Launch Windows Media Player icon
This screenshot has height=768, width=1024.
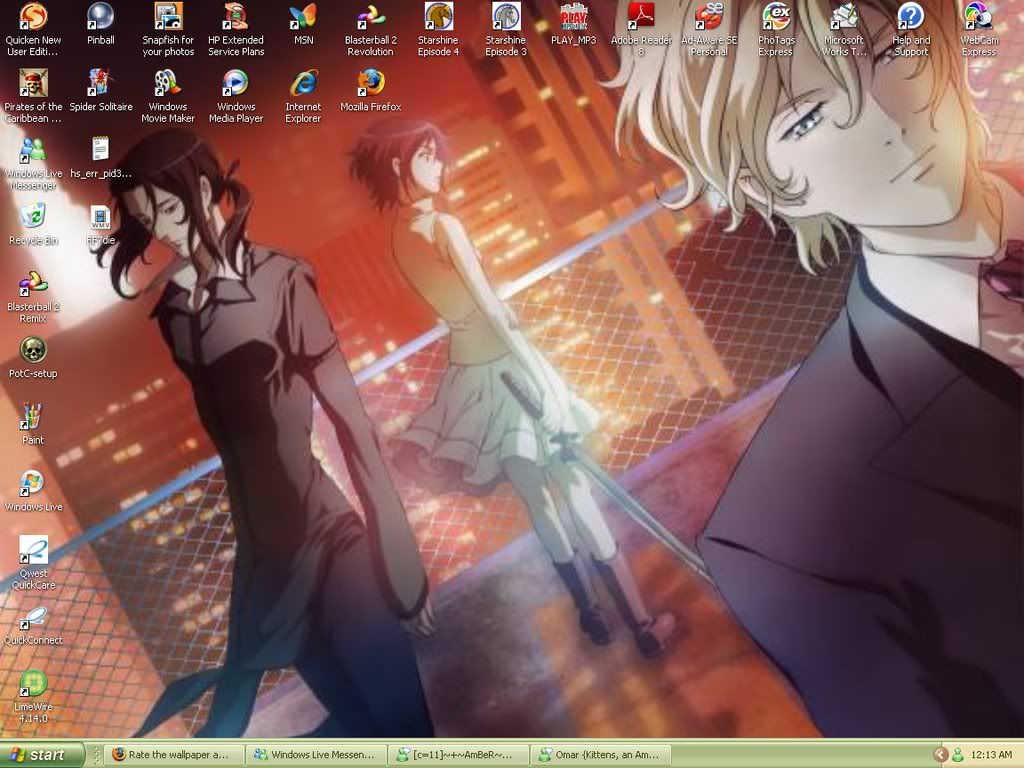(x=236, y=96)
